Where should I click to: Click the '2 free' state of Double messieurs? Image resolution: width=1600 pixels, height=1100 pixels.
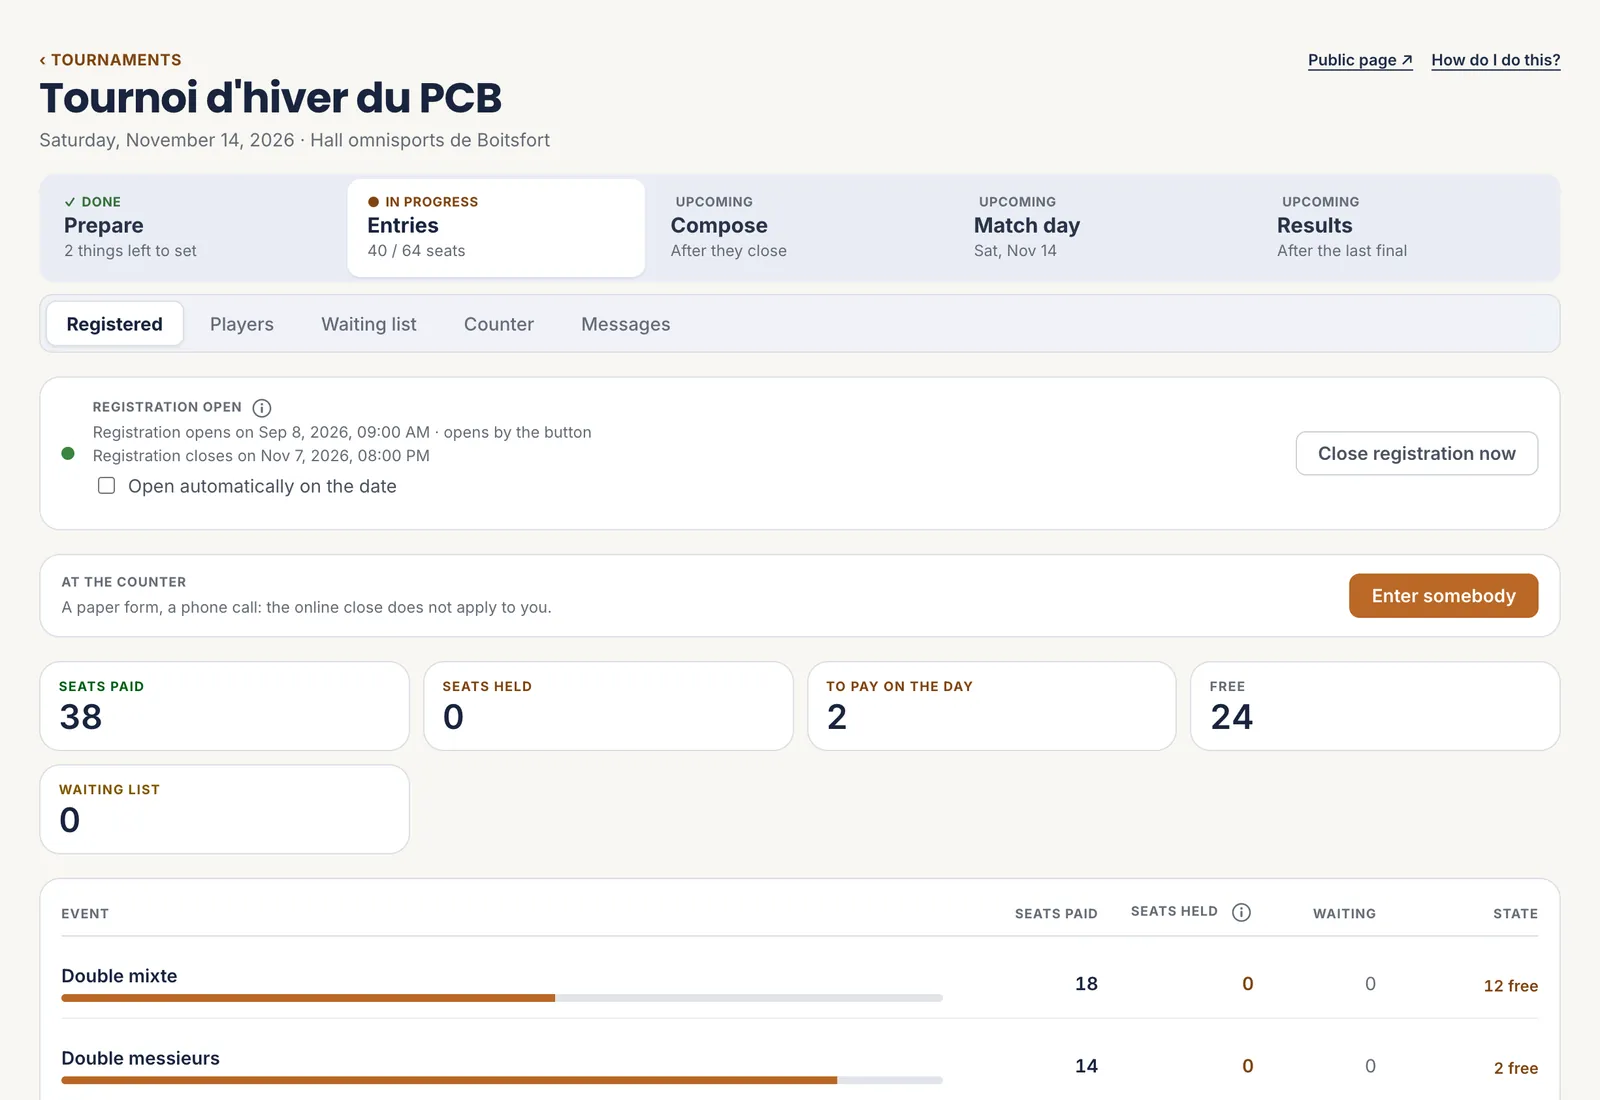tap(1516, 1068)
